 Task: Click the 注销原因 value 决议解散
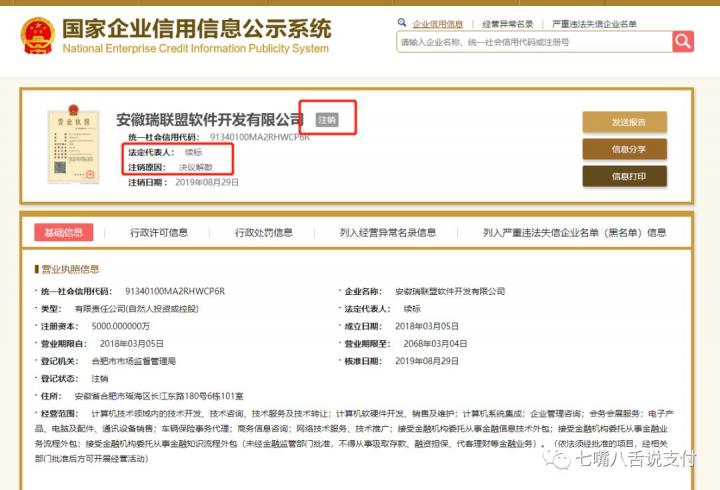(x=196, y=167)
